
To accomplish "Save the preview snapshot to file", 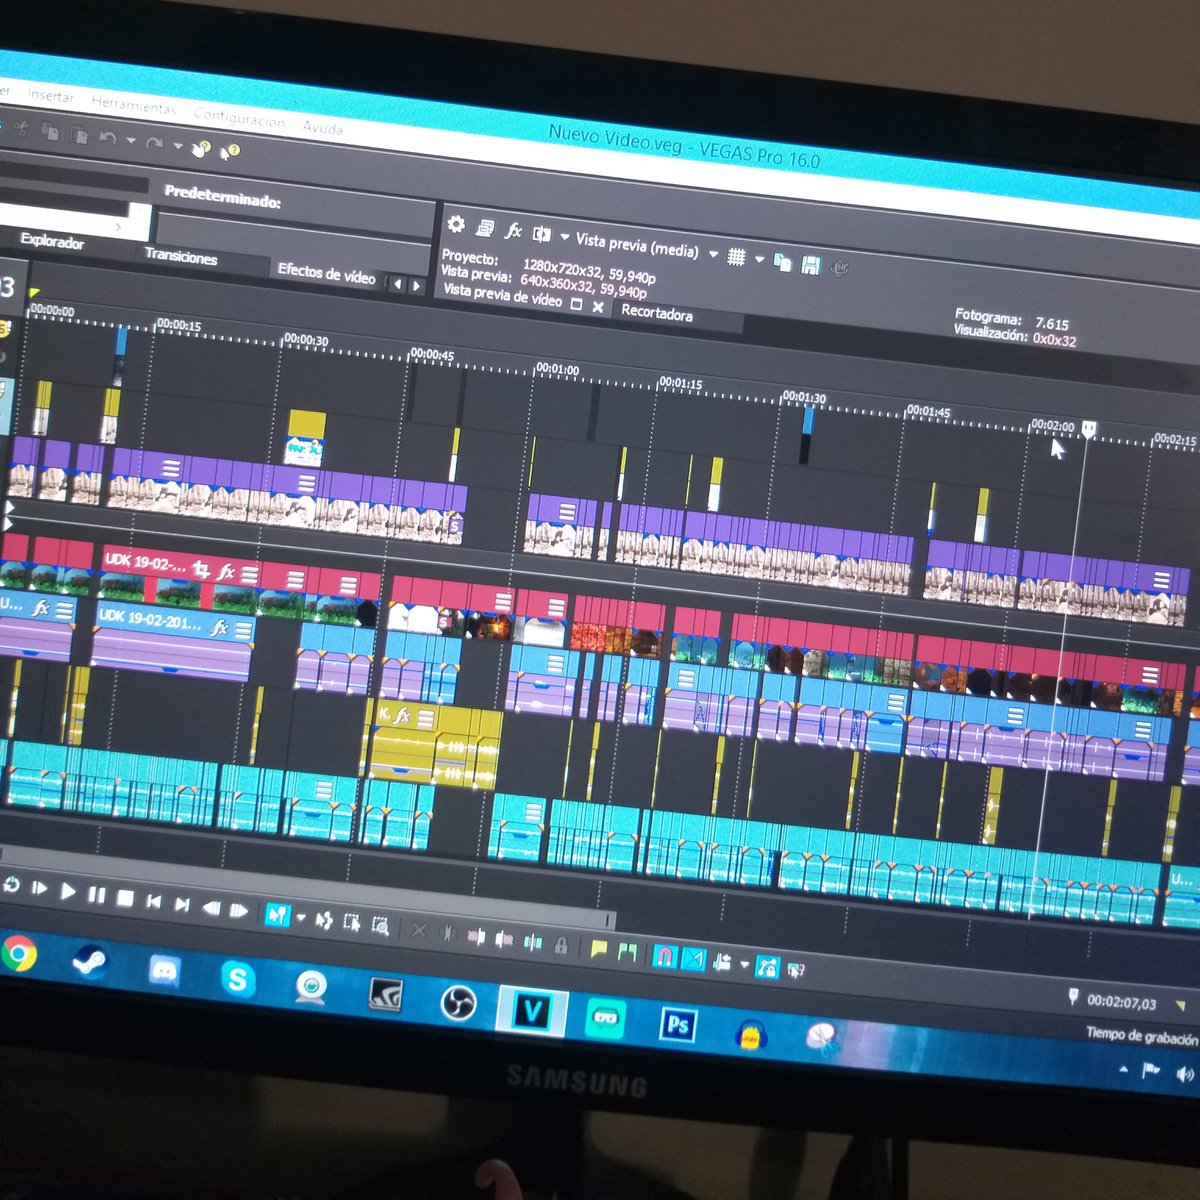I will [x=811, y=264].
